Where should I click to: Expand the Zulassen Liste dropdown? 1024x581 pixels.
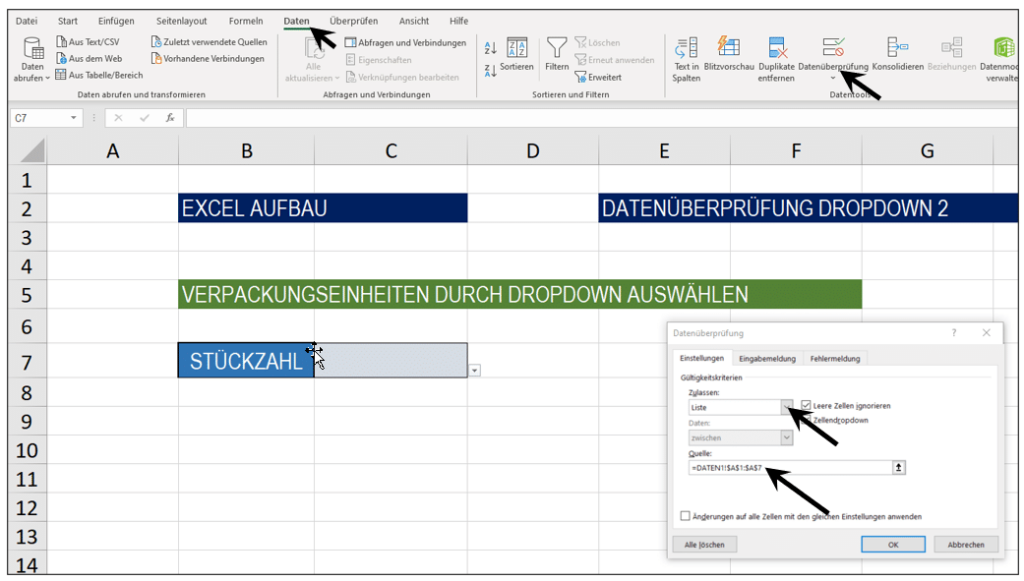tap(786, 407)
